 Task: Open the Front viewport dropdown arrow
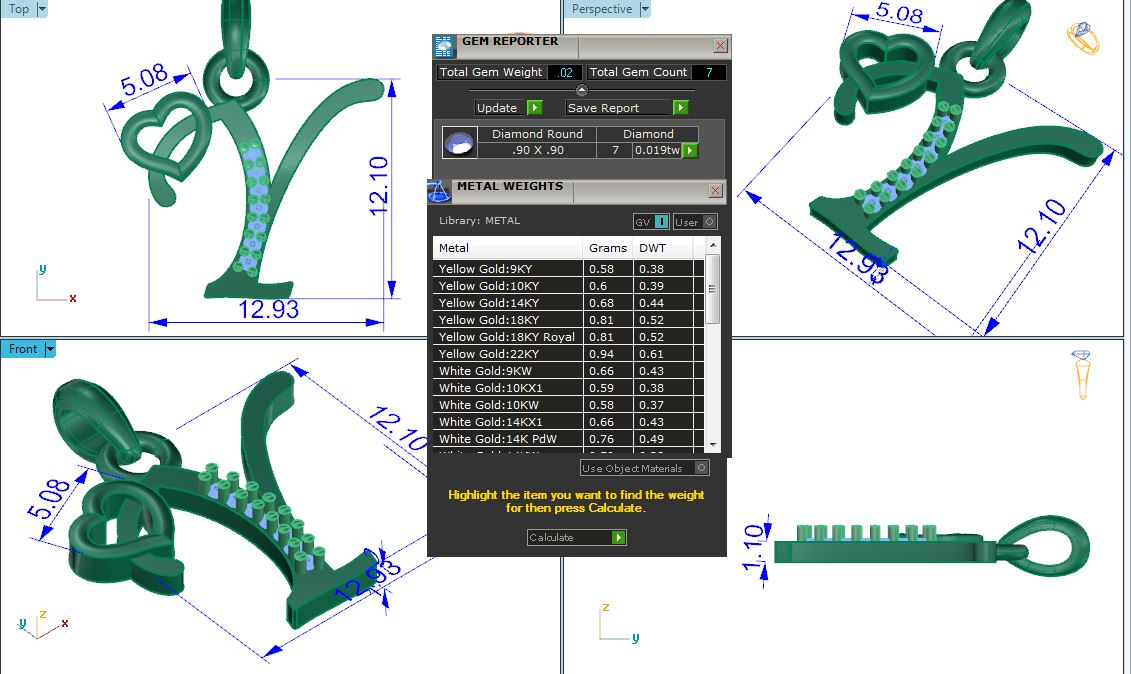(x=50, y=349)
